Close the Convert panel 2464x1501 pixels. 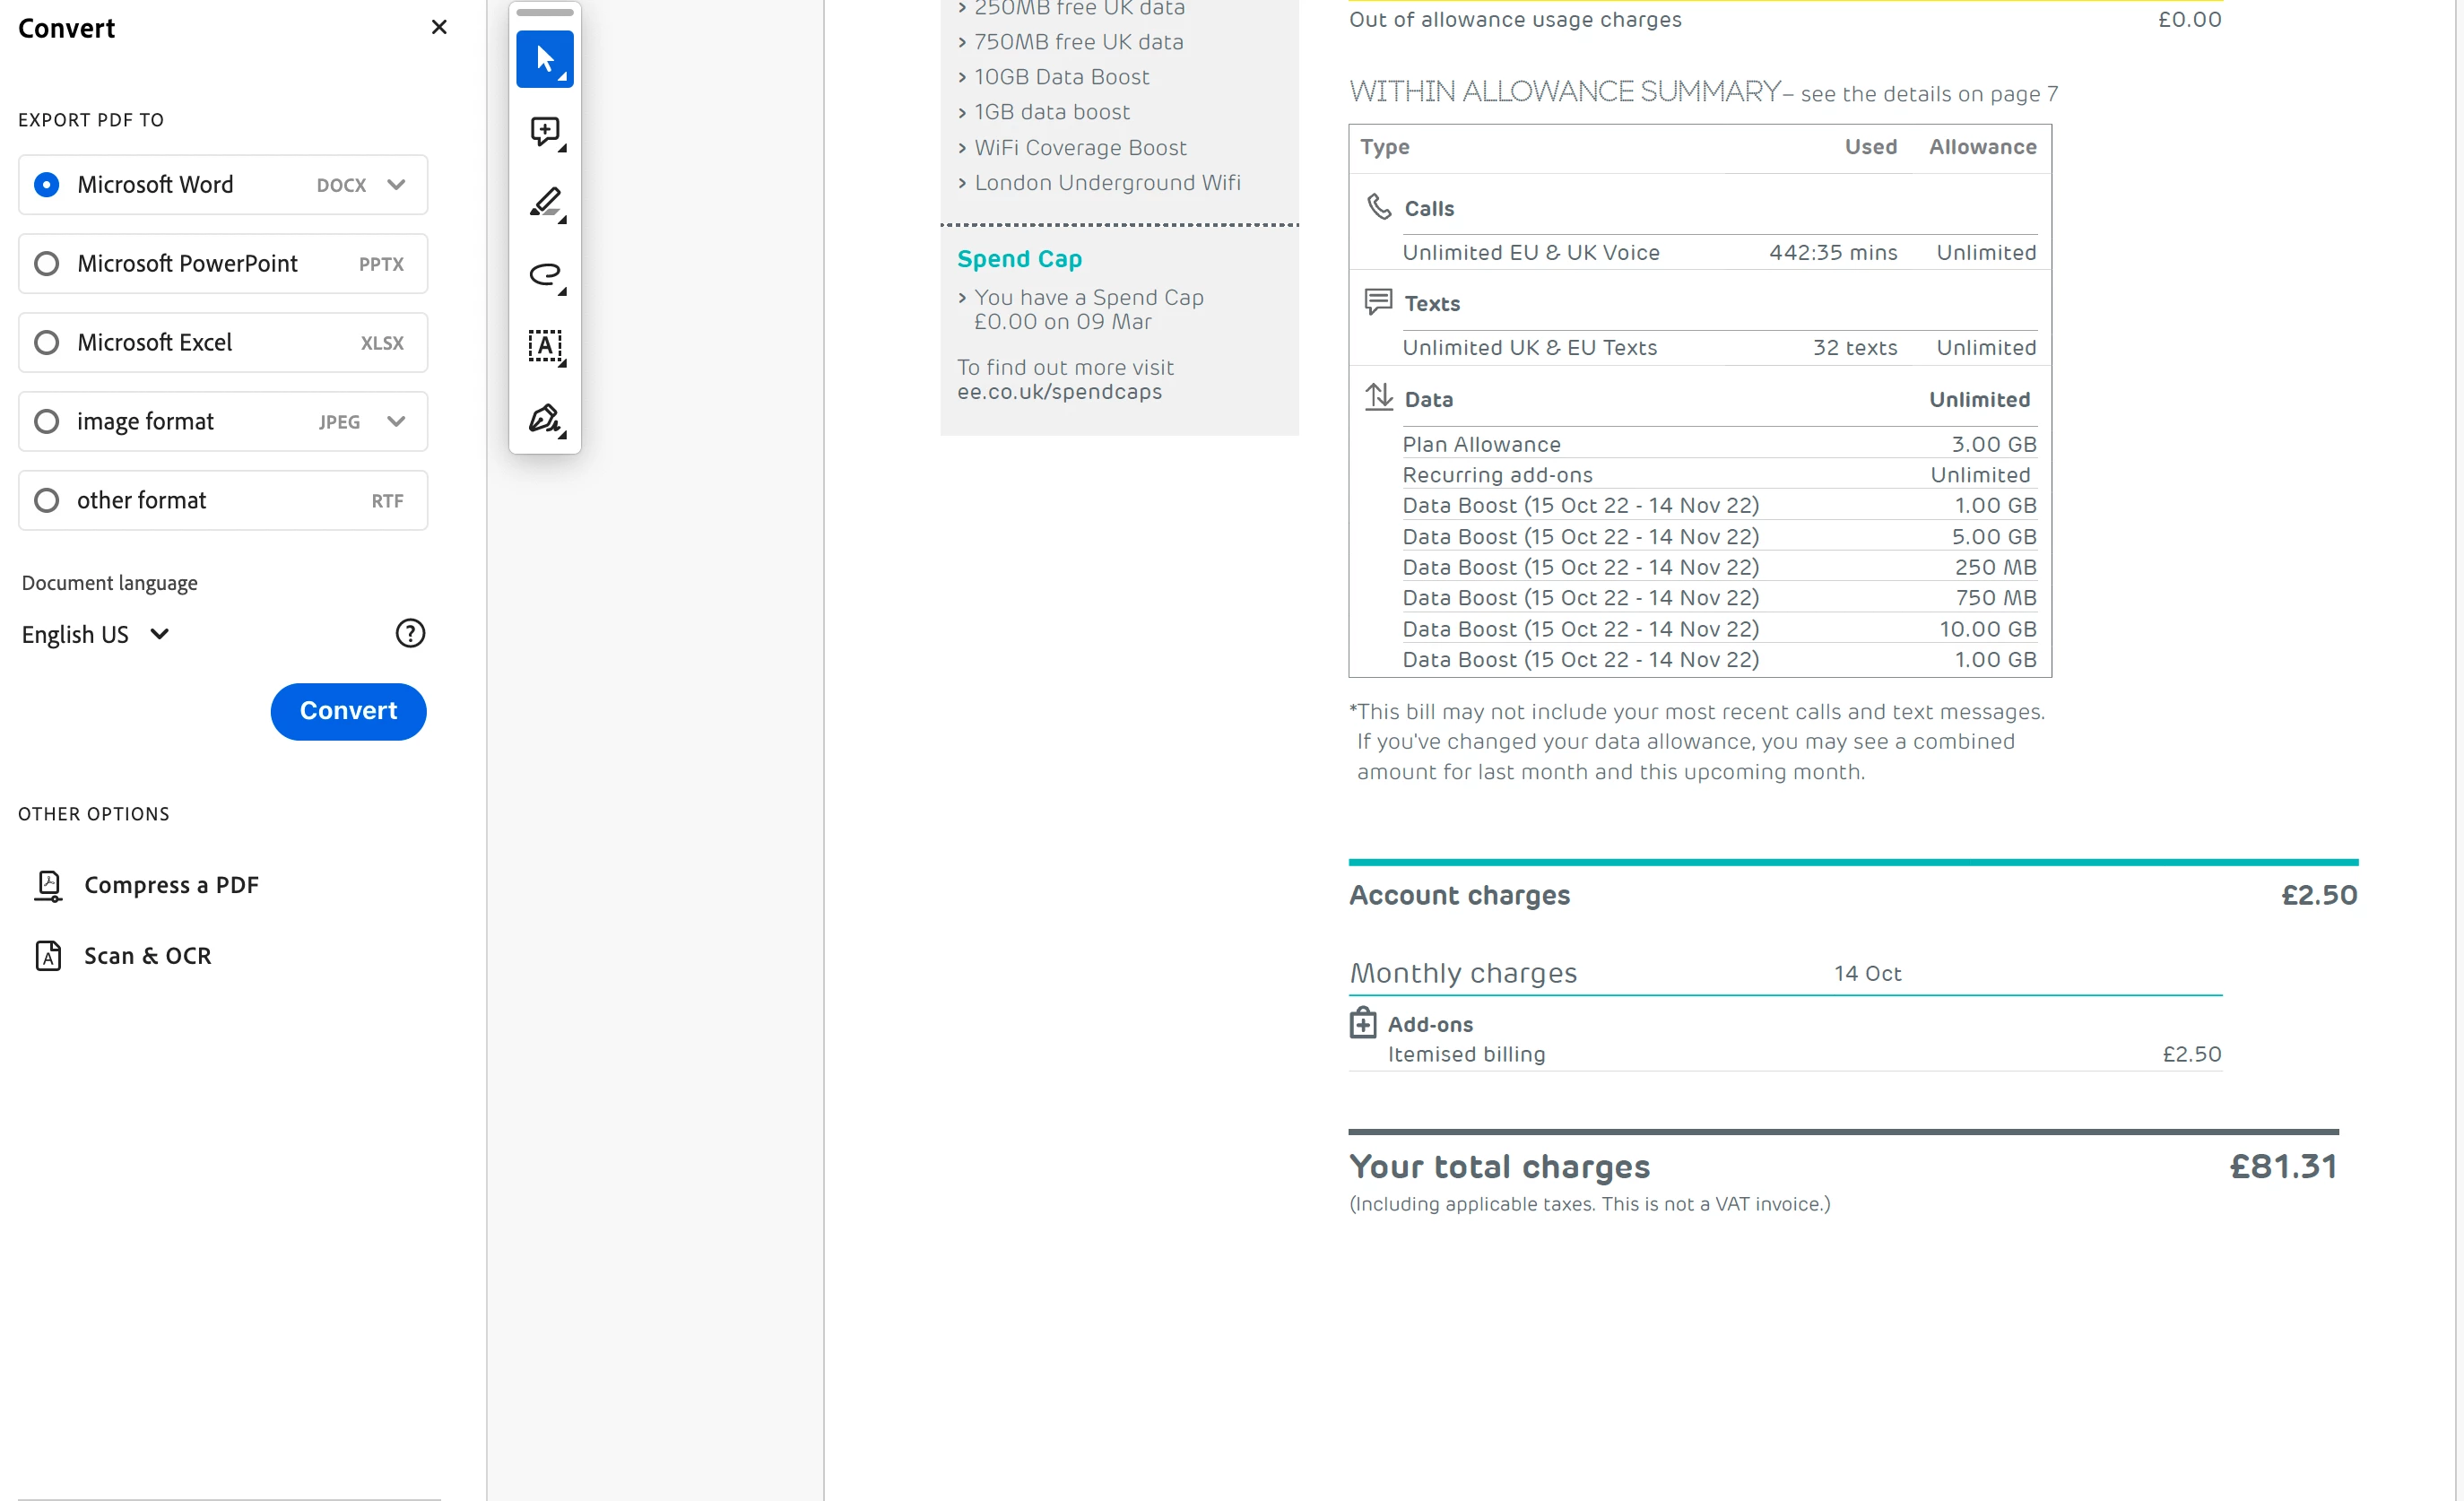(x=438, y=27)
